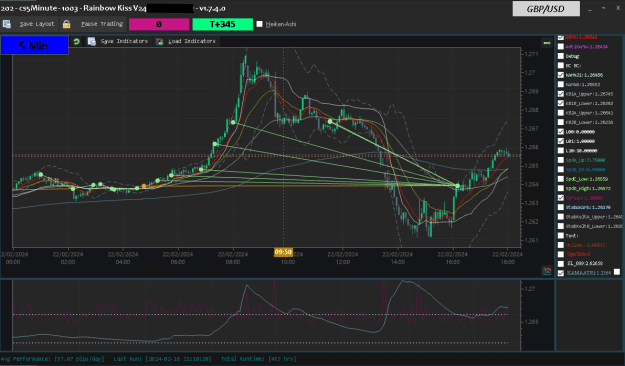The image size is (625, 366).
Task: Enable the SpdC_Low indicator checkbox
Action: (x=561, y=179)
